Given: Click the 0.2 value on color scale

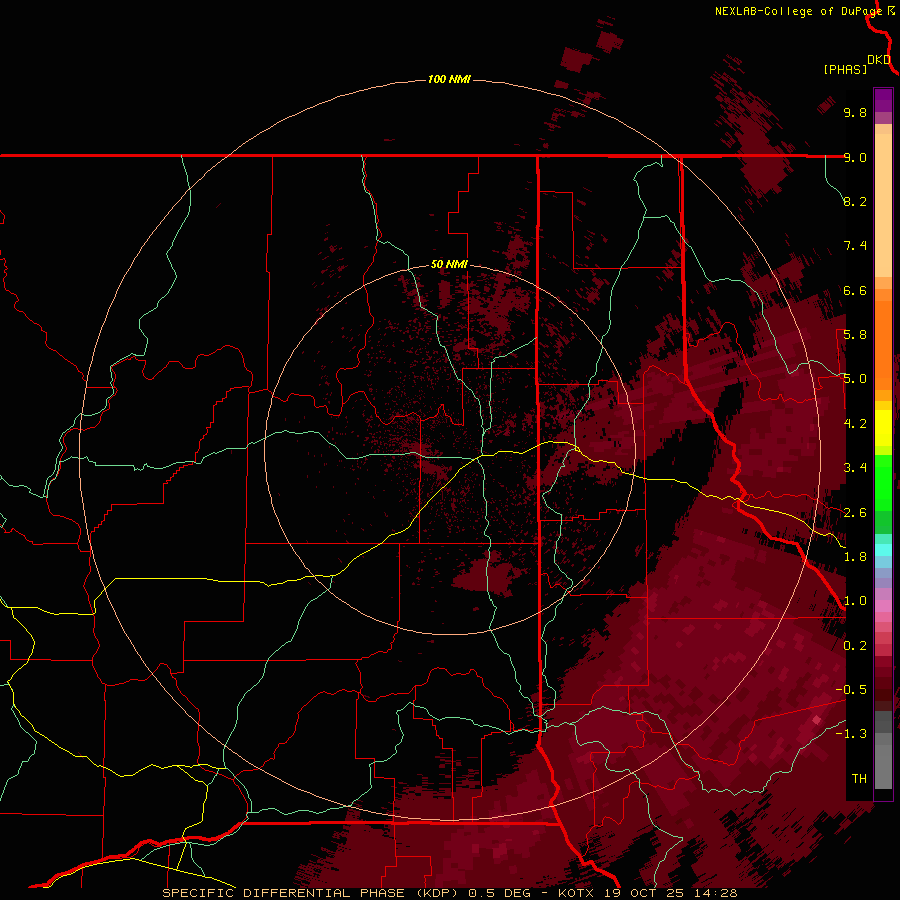Looking at the screenshot, I should [855, 646].
